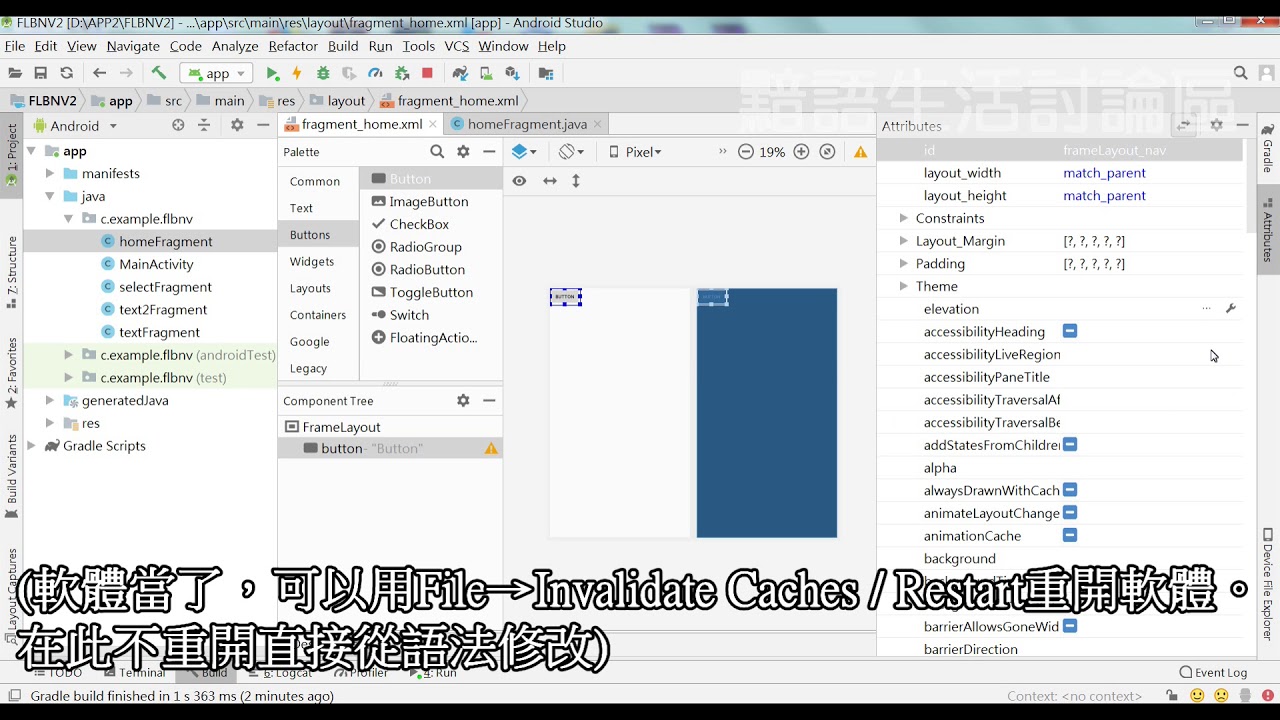Toggle barrierAllowsGoneWidgets checkbox
The width and height of the screenshot is (1280, 720).
tap(1070, 626)
